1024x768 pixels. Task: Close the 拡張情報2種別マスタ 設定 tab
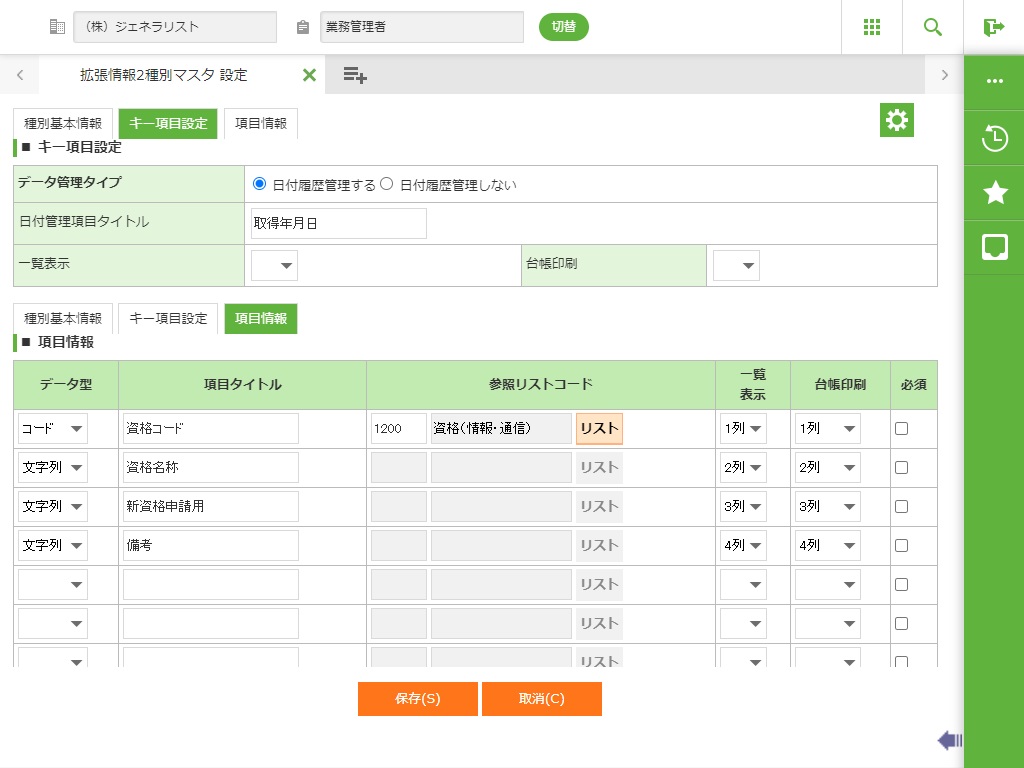(x=309, y=75)
